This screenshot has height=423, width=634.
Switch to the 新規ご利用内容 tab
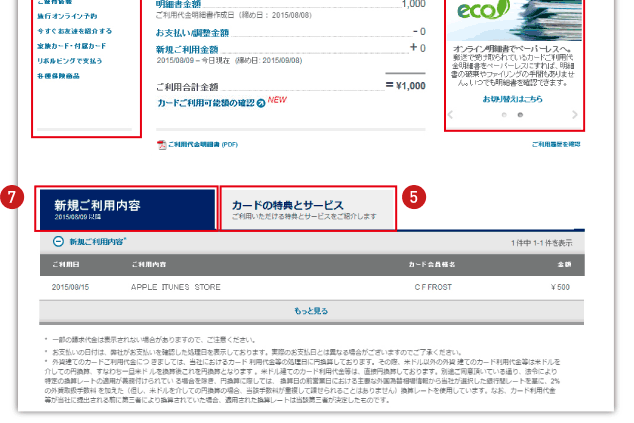pyautogui.click(x=125, y=209)
